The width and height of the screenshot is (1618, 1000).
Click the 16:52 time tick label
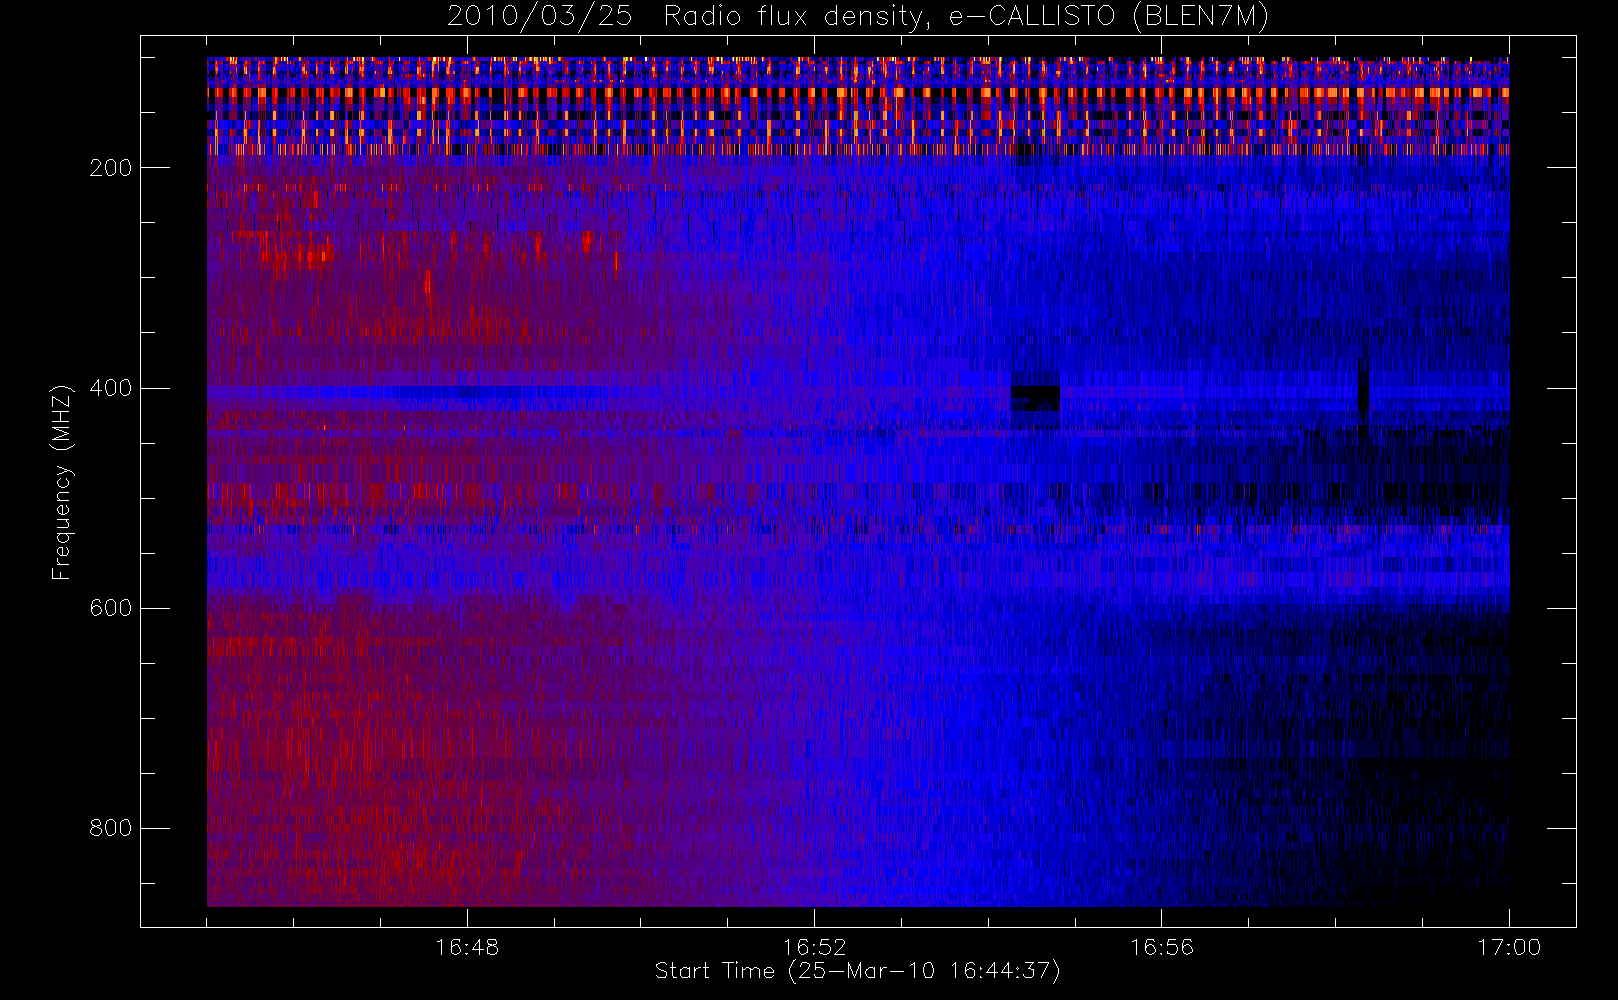814,947
